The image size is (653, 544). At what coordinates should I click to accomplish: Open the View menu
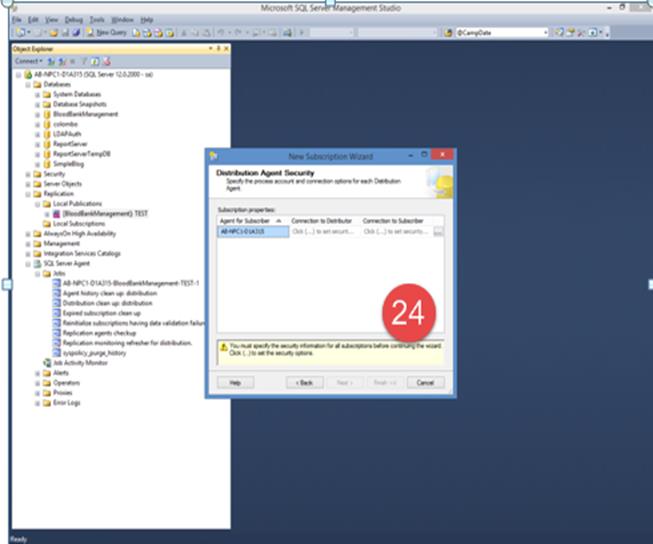51,20
